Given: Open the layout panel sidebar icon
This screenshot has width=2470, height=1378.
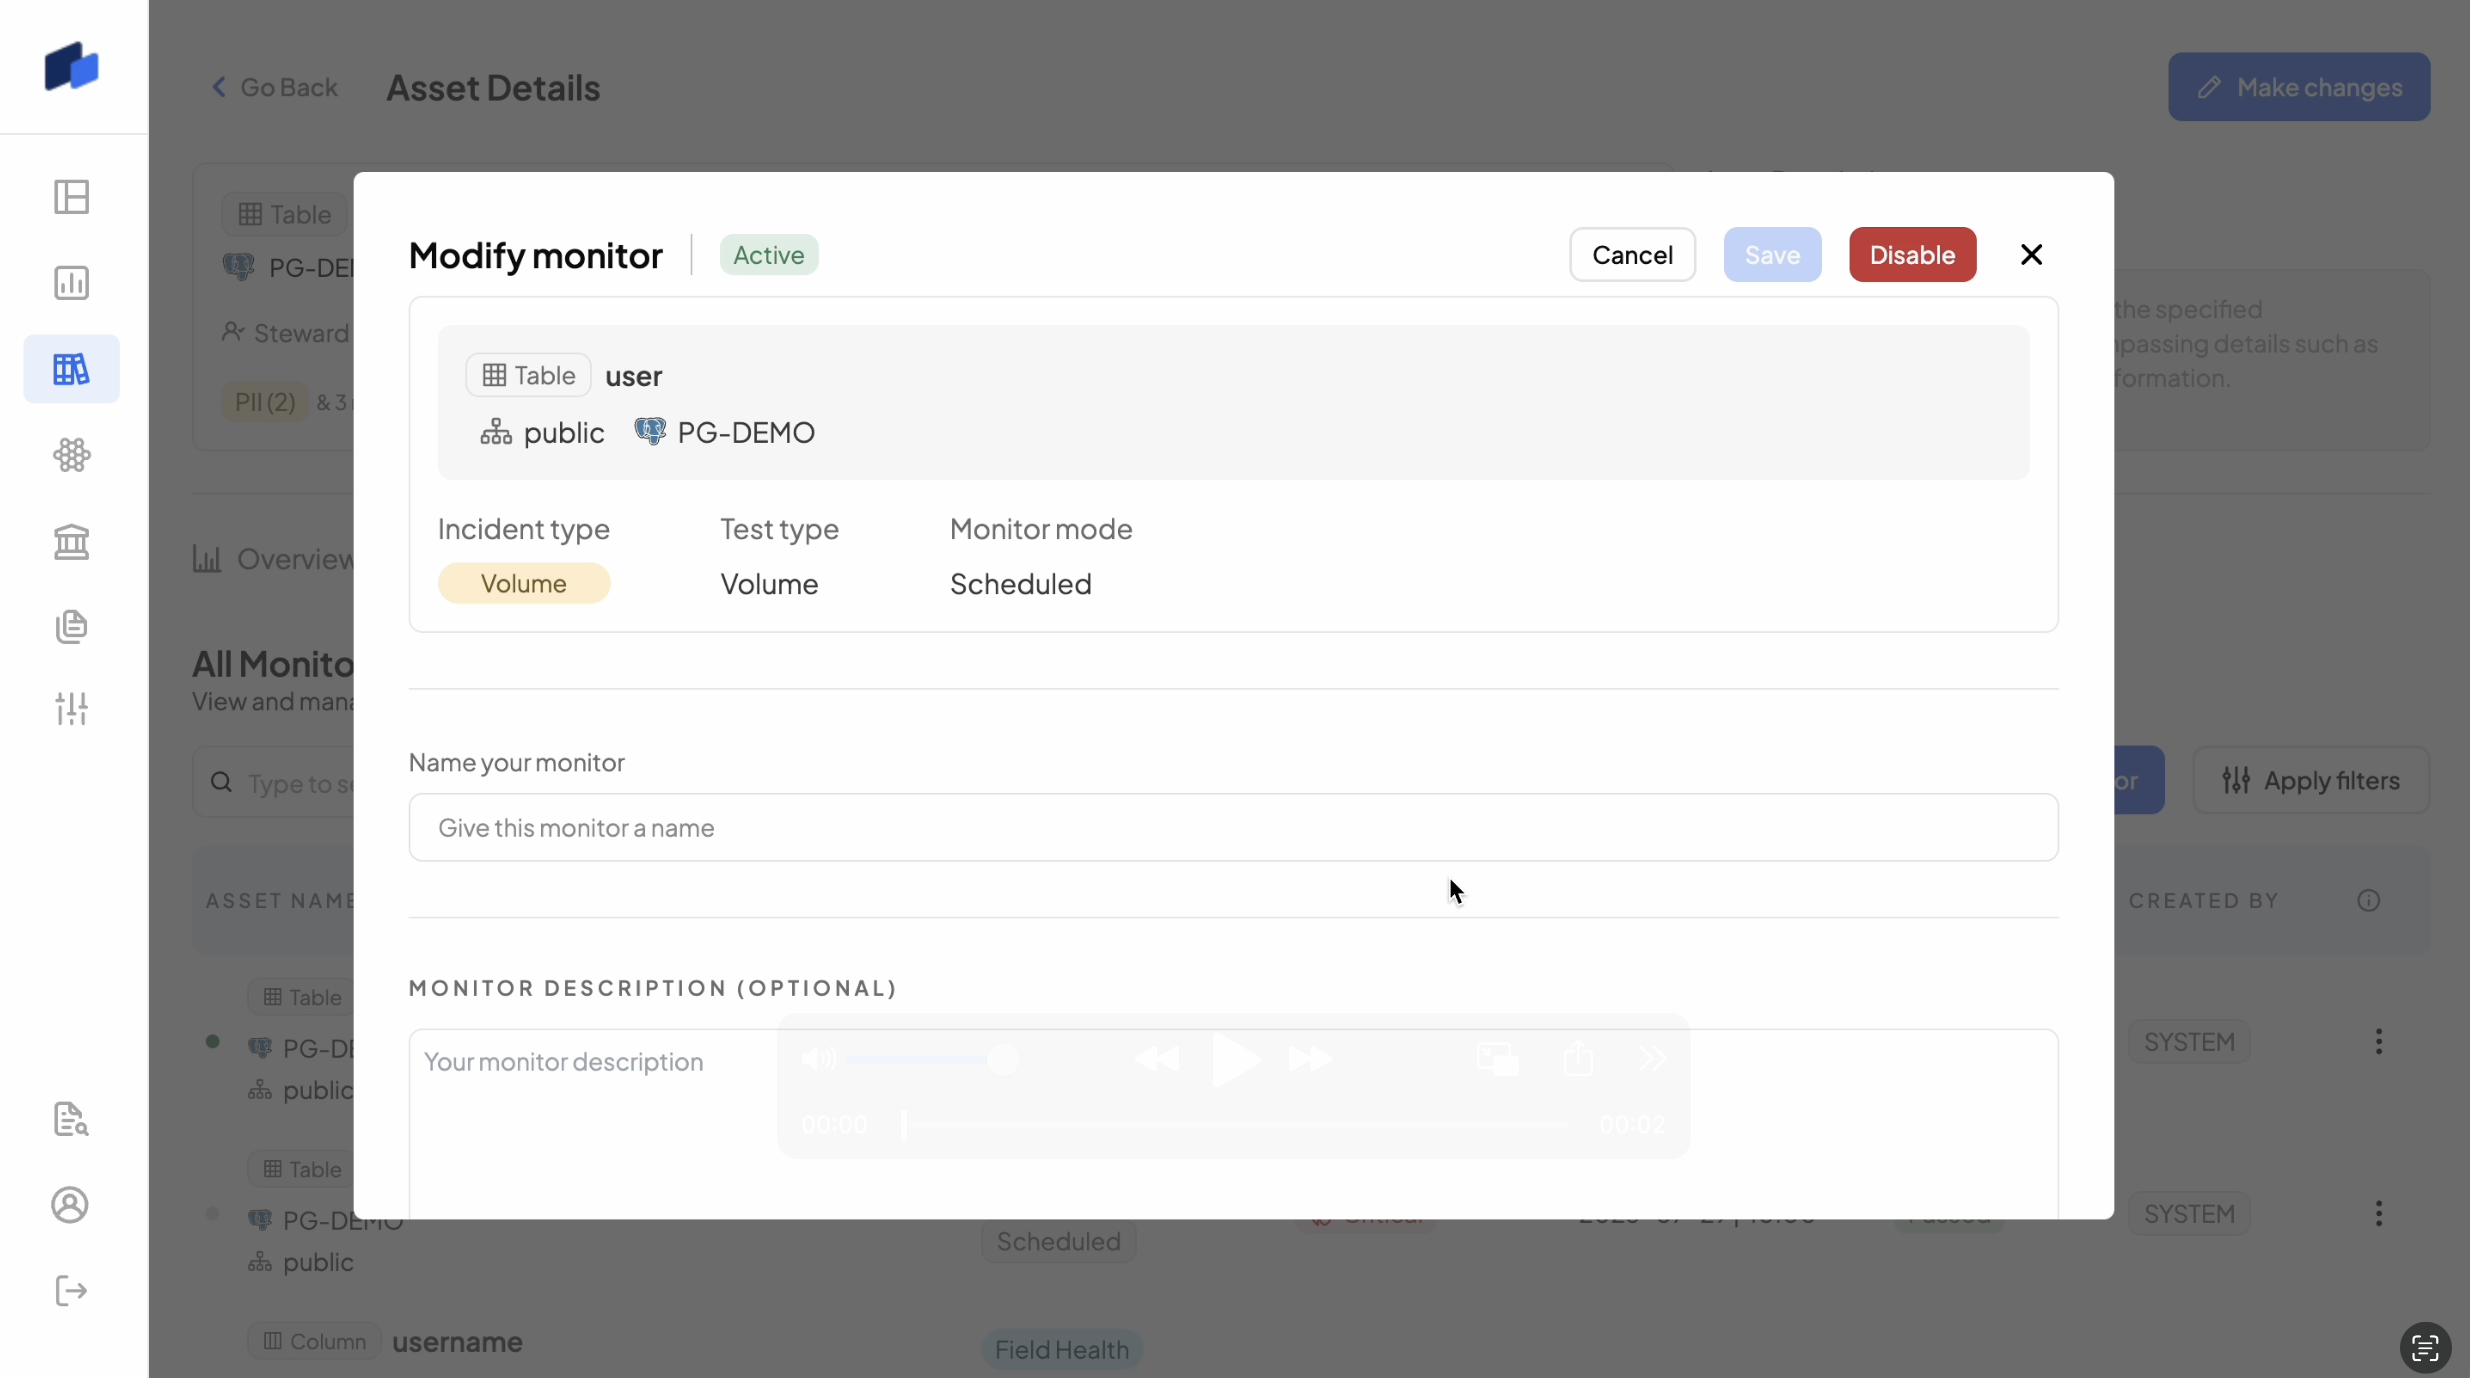Looking at the screenshot, I should click(x=71, y=197).
